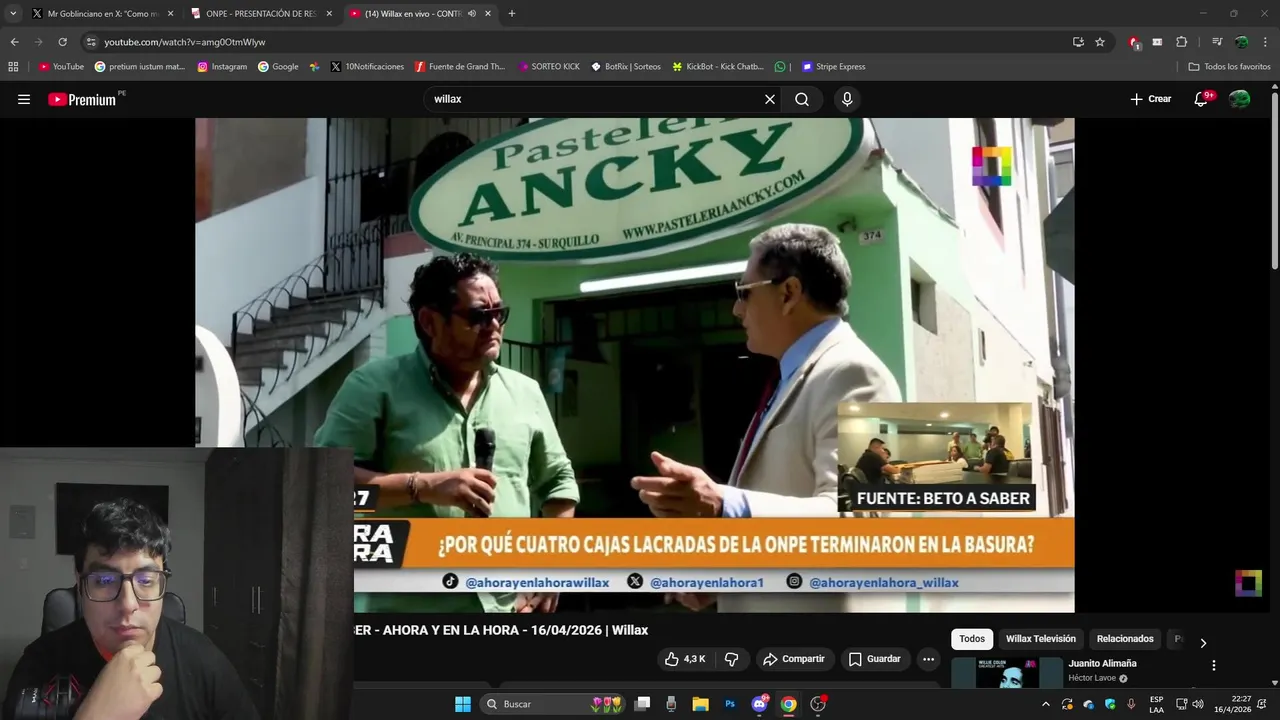Click the magnifier search button
Viewport: 1280px width, 720px height.
point(802,99)
